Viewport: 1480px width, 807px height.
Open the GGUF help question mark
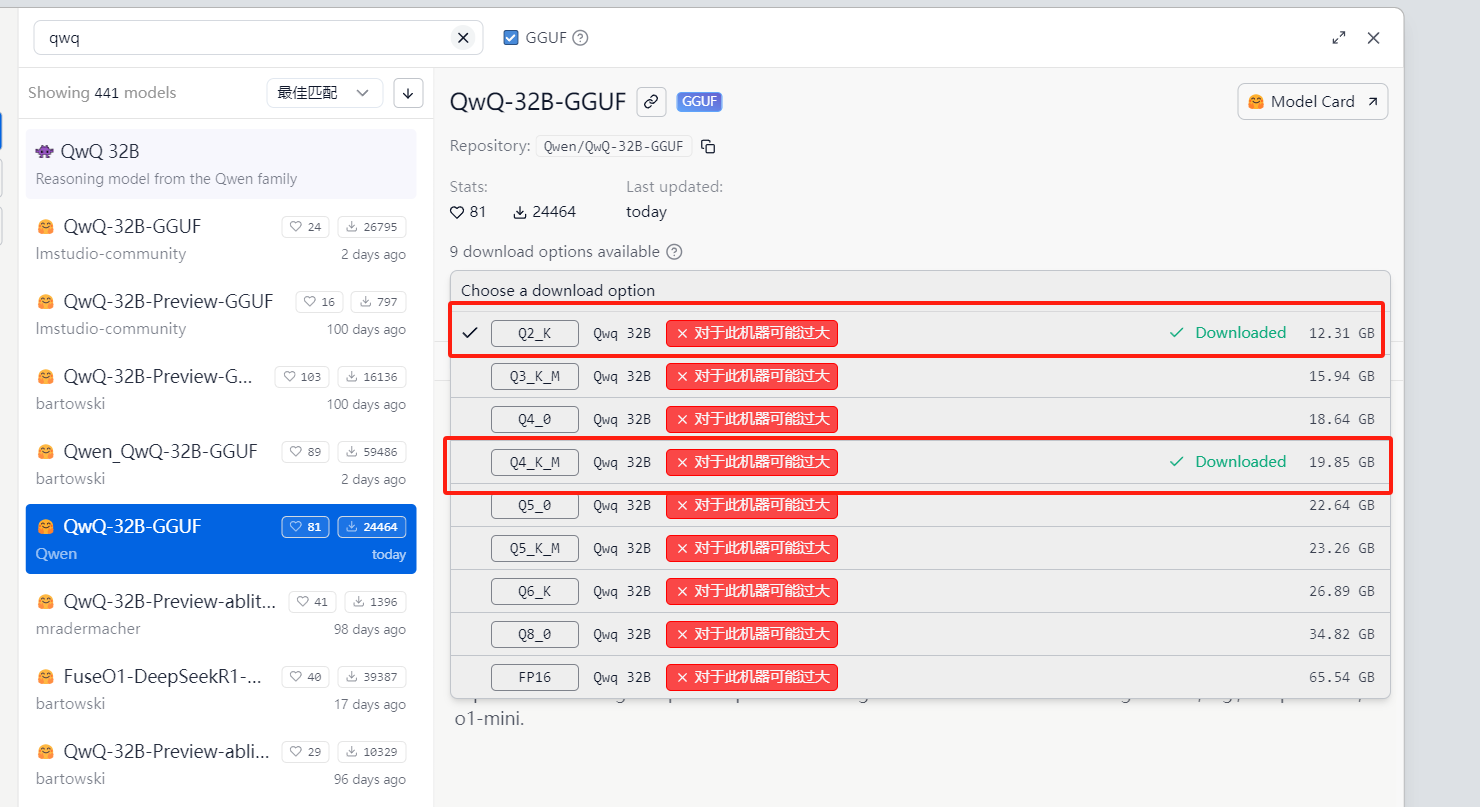tap(580, 38)
